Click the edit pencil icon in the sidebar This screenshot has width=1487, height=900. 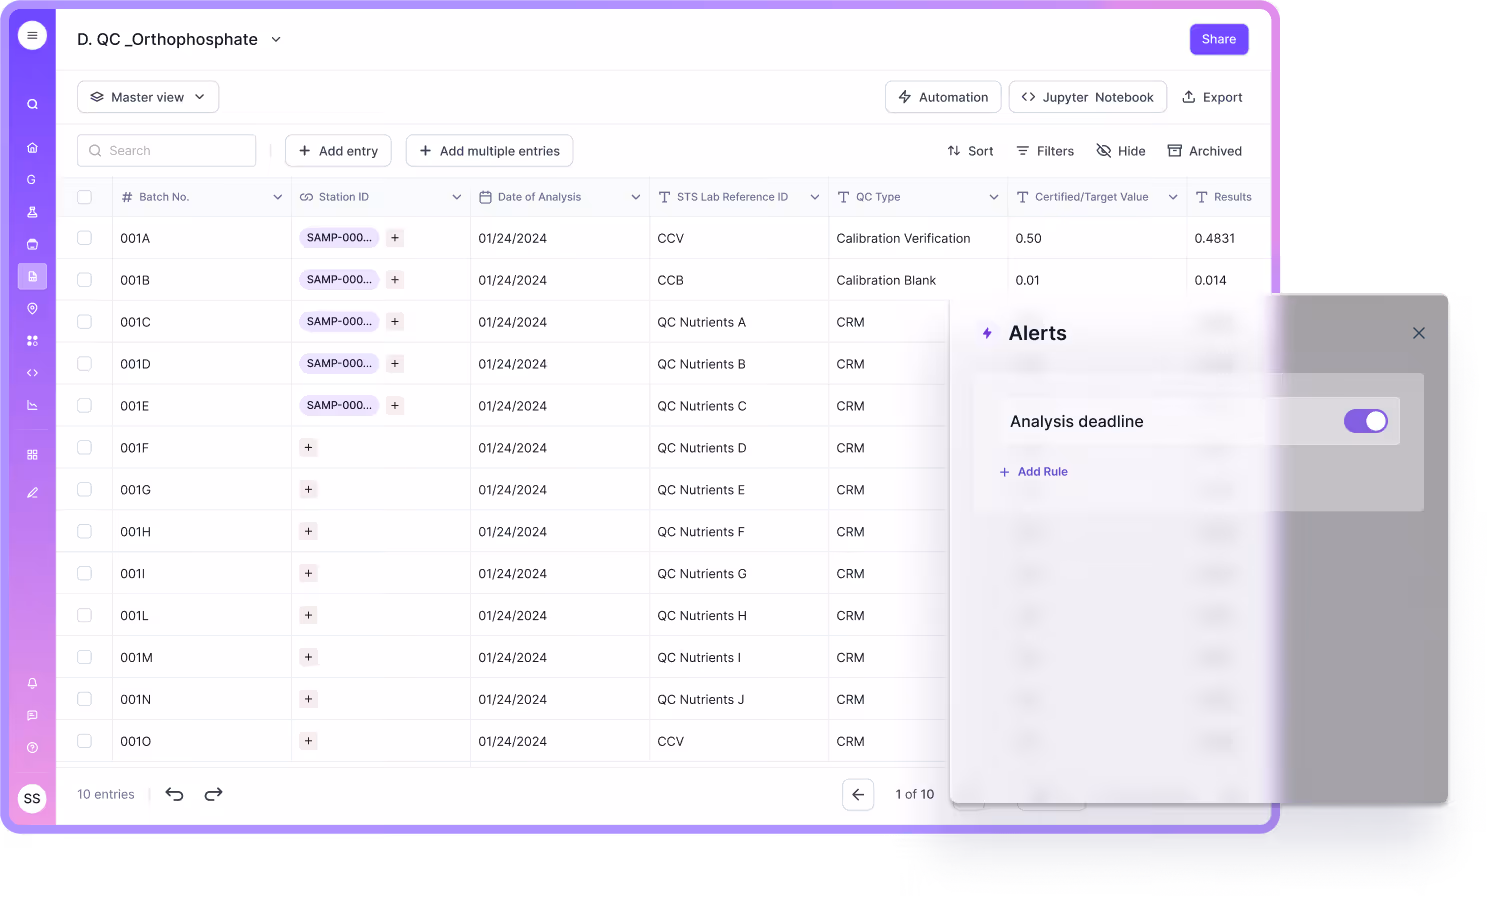tap(31, 492)
